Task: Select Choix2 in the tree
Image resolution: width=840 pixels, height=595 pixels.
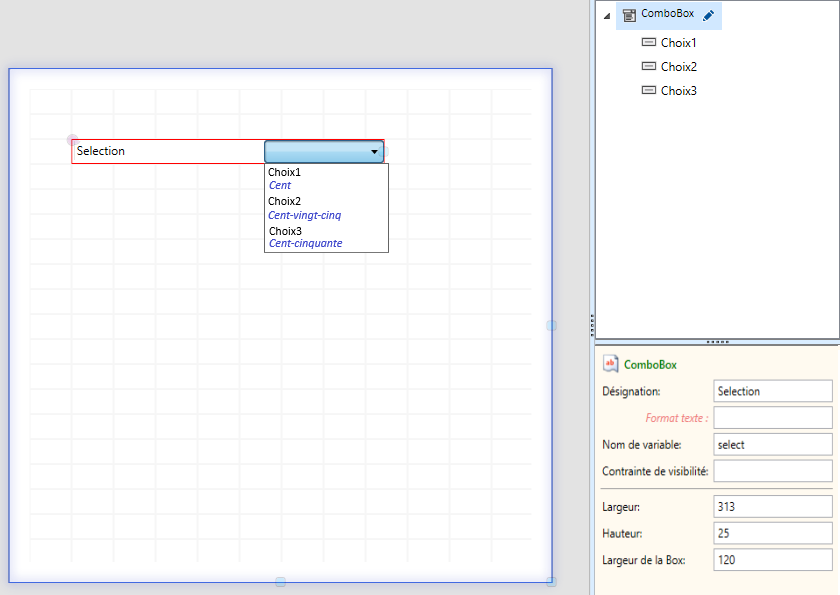Action: [678, 67]
